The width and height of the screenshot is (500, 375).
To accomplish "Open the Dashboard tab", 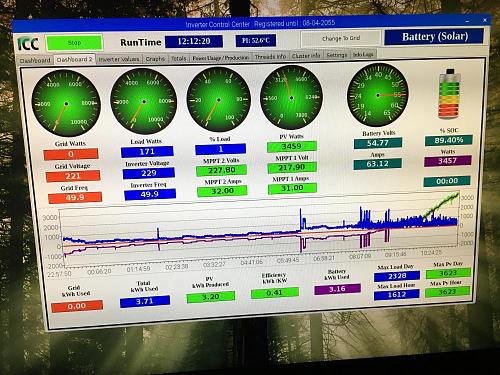I will tap(35, 60).
